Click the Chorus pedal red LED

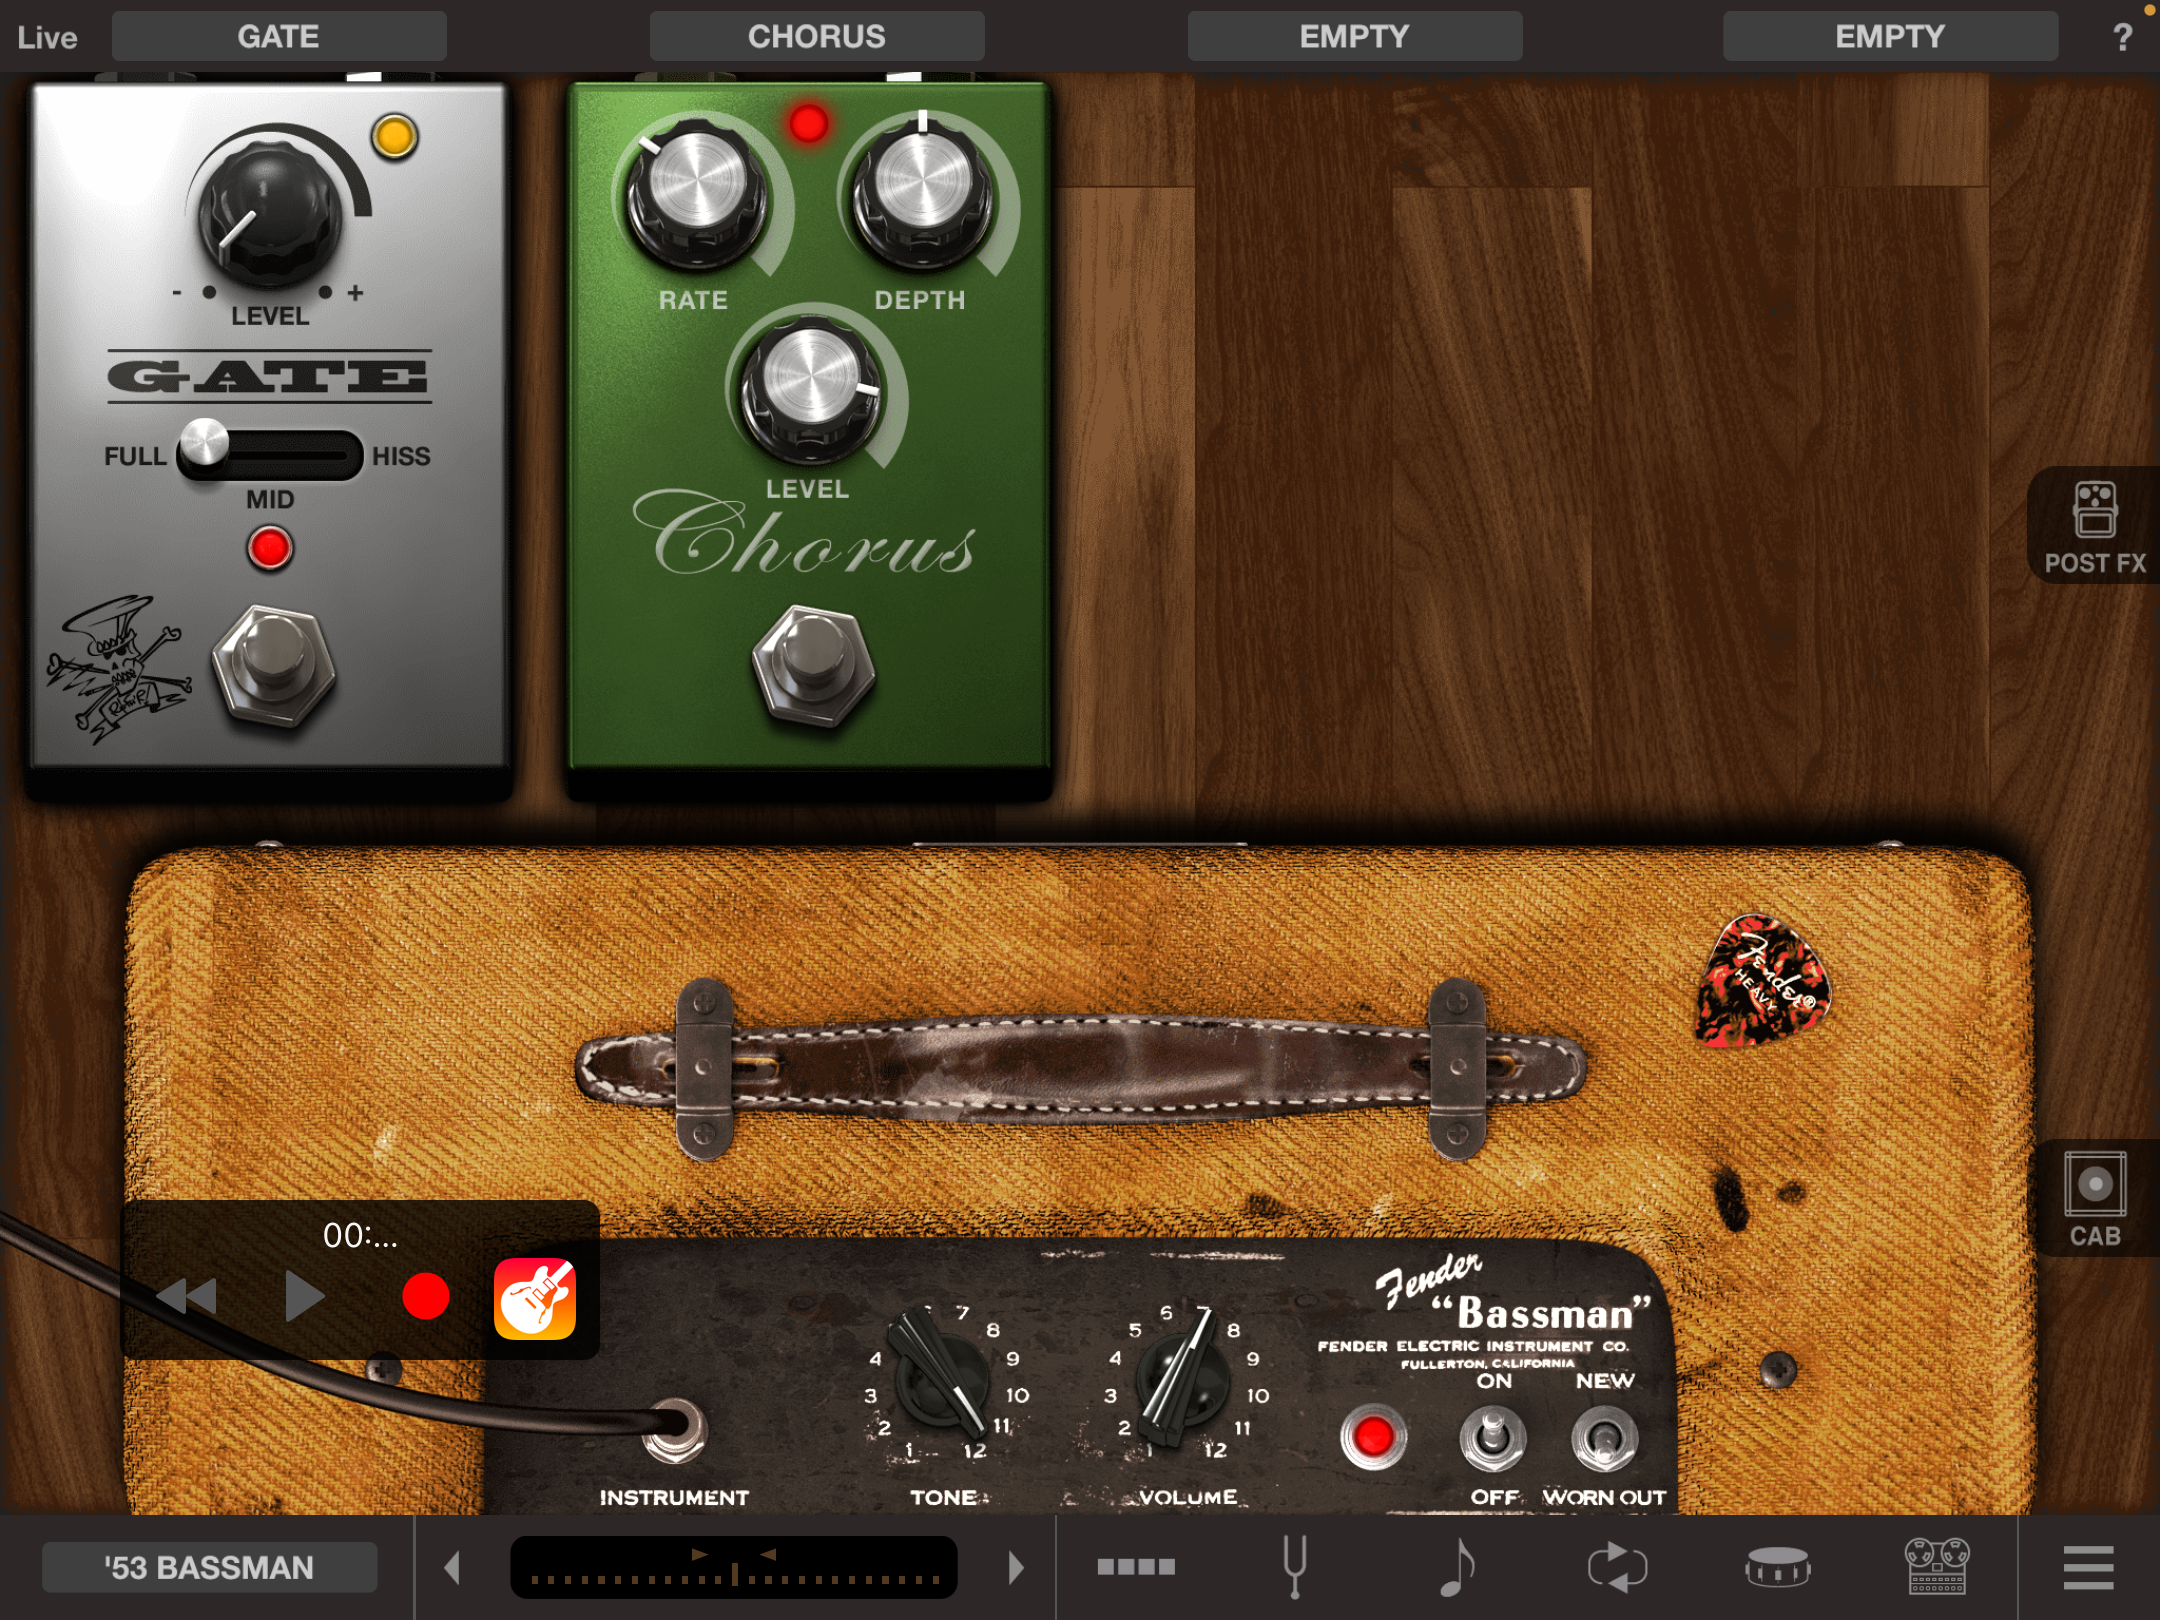(x=808, y=123)
